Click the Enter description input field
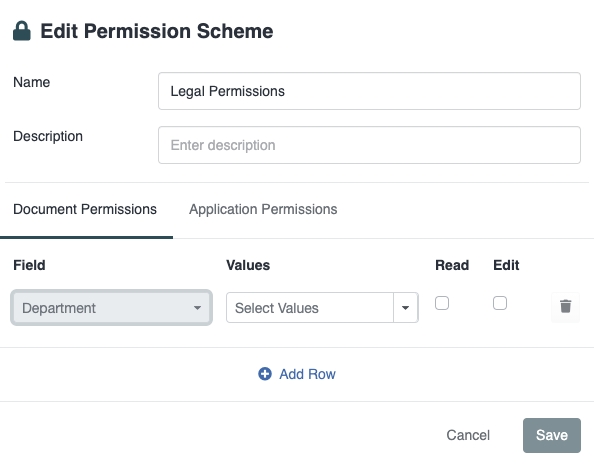Viewport: 594px width, 467px height. 369,145
